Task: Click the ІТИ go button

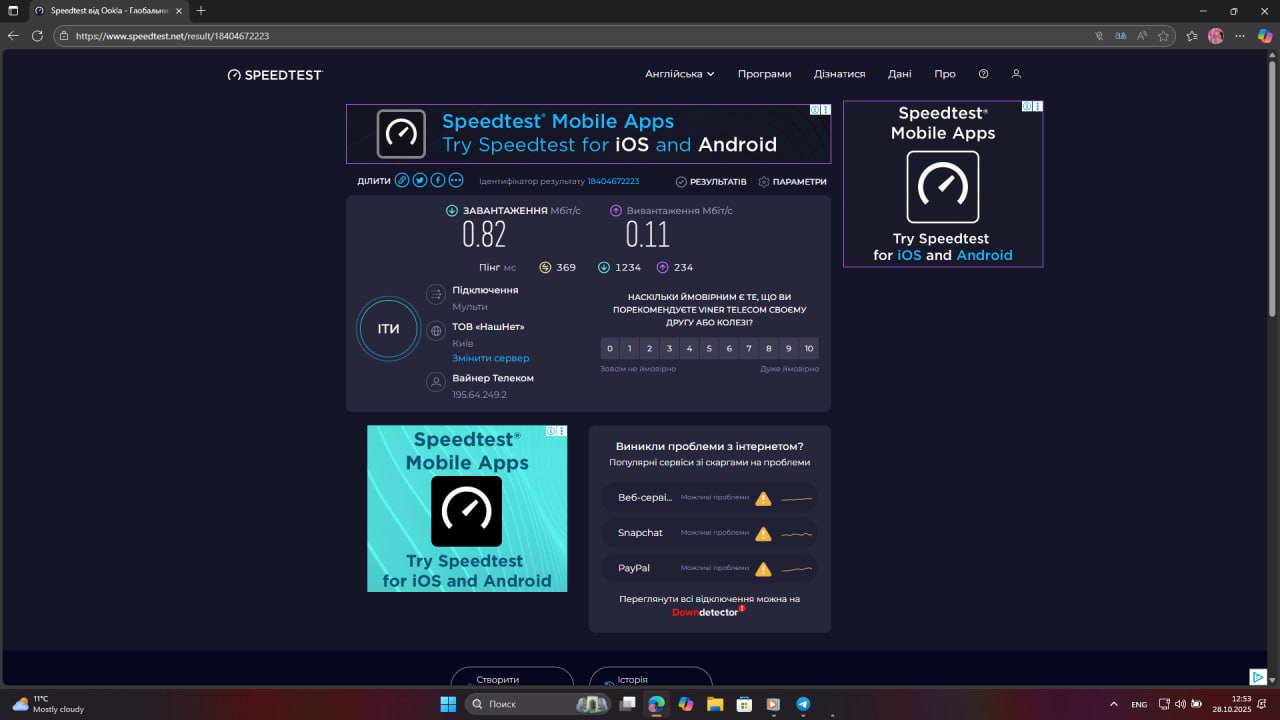Action: [x=388, y=329]
